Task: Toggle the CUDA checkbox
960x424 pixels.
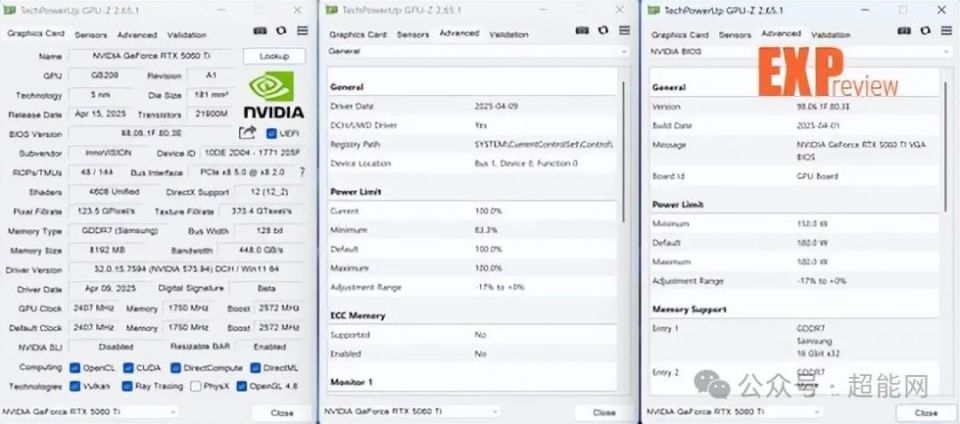Action: 128,368
